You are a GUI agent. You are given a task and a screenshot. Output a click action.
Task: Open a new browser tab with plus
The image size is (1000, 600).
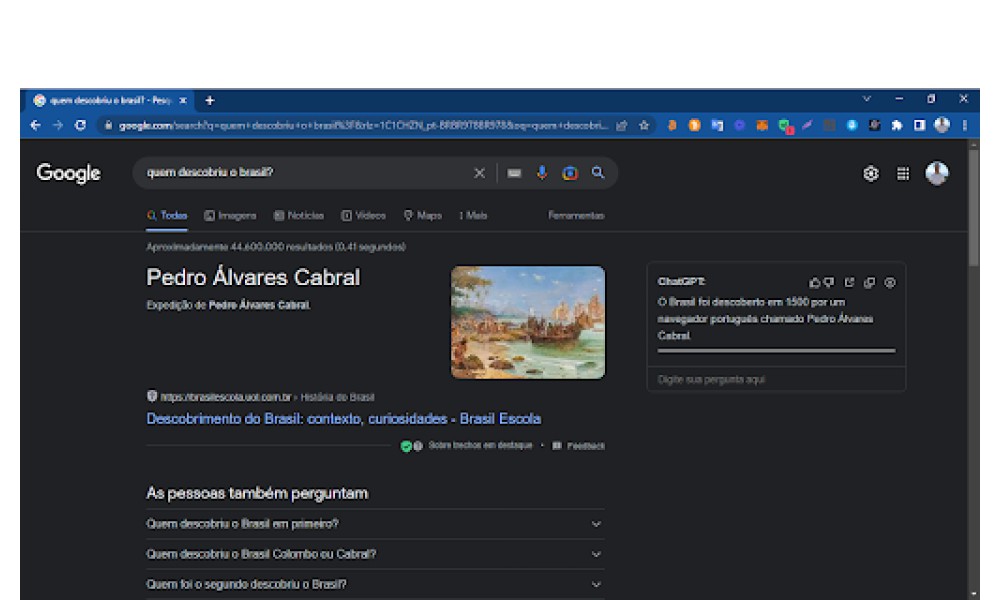pyautogui.click(x=210, y=101)
